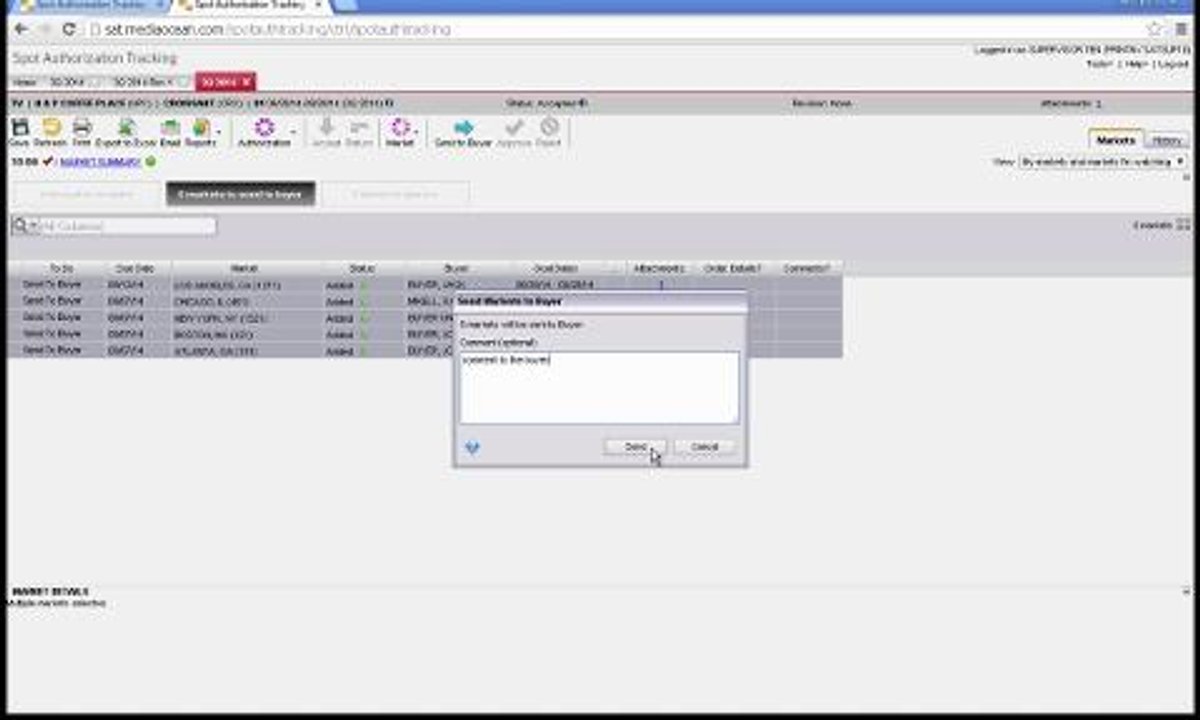The image size is (1200, 720).
Task: Collapse the Market Details panel arrow
Action: 1186,592
